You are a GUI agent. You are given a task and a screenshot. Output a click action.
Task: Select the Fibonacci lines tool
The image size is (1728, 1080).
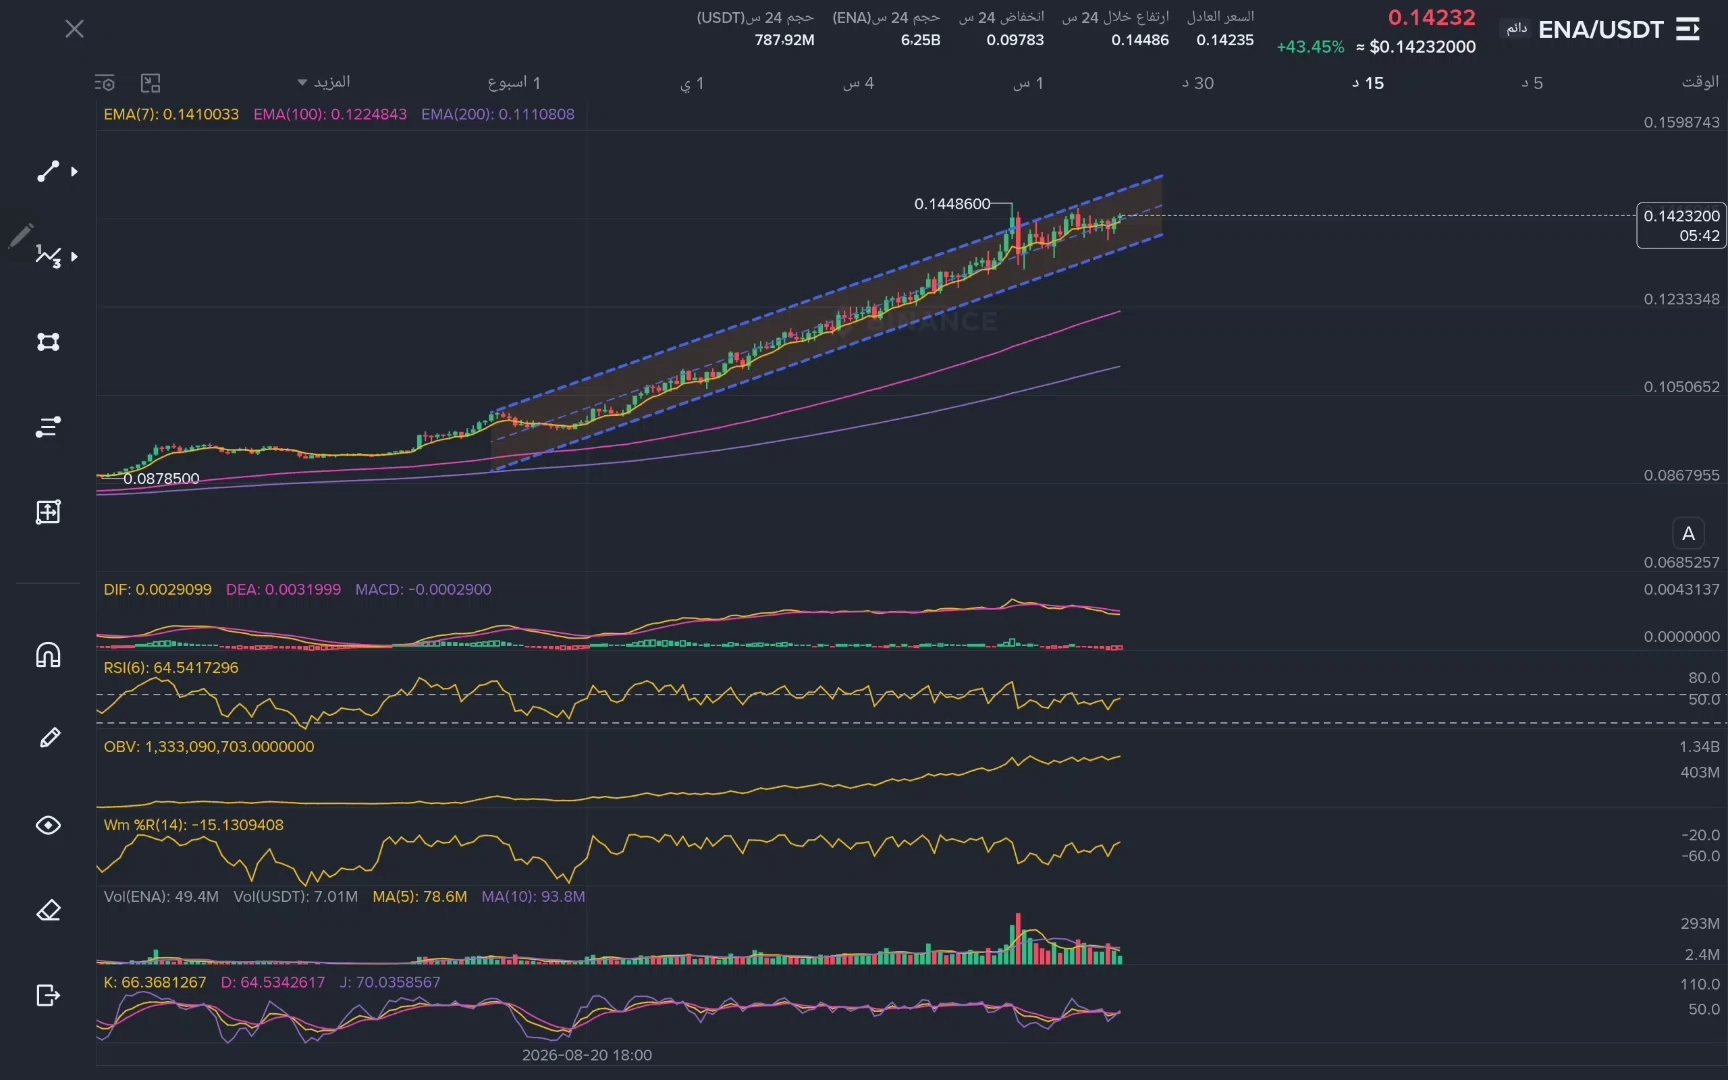point(48,427)
